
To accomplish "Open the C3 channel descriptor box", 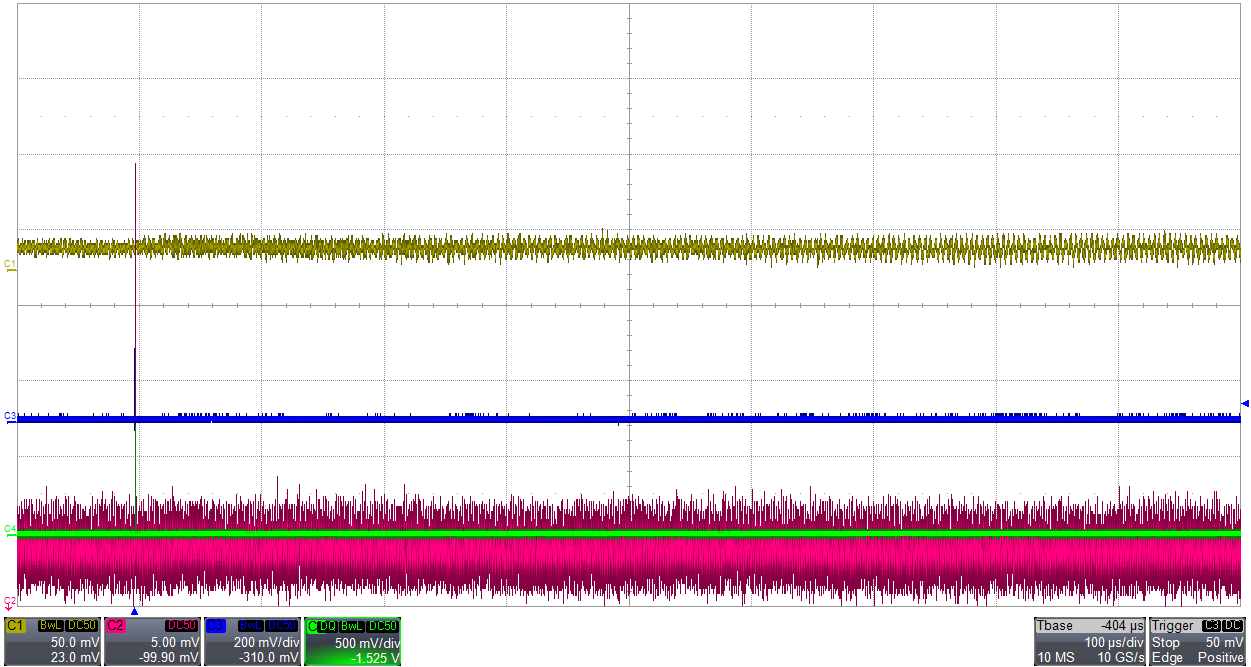I will point(252,641).
